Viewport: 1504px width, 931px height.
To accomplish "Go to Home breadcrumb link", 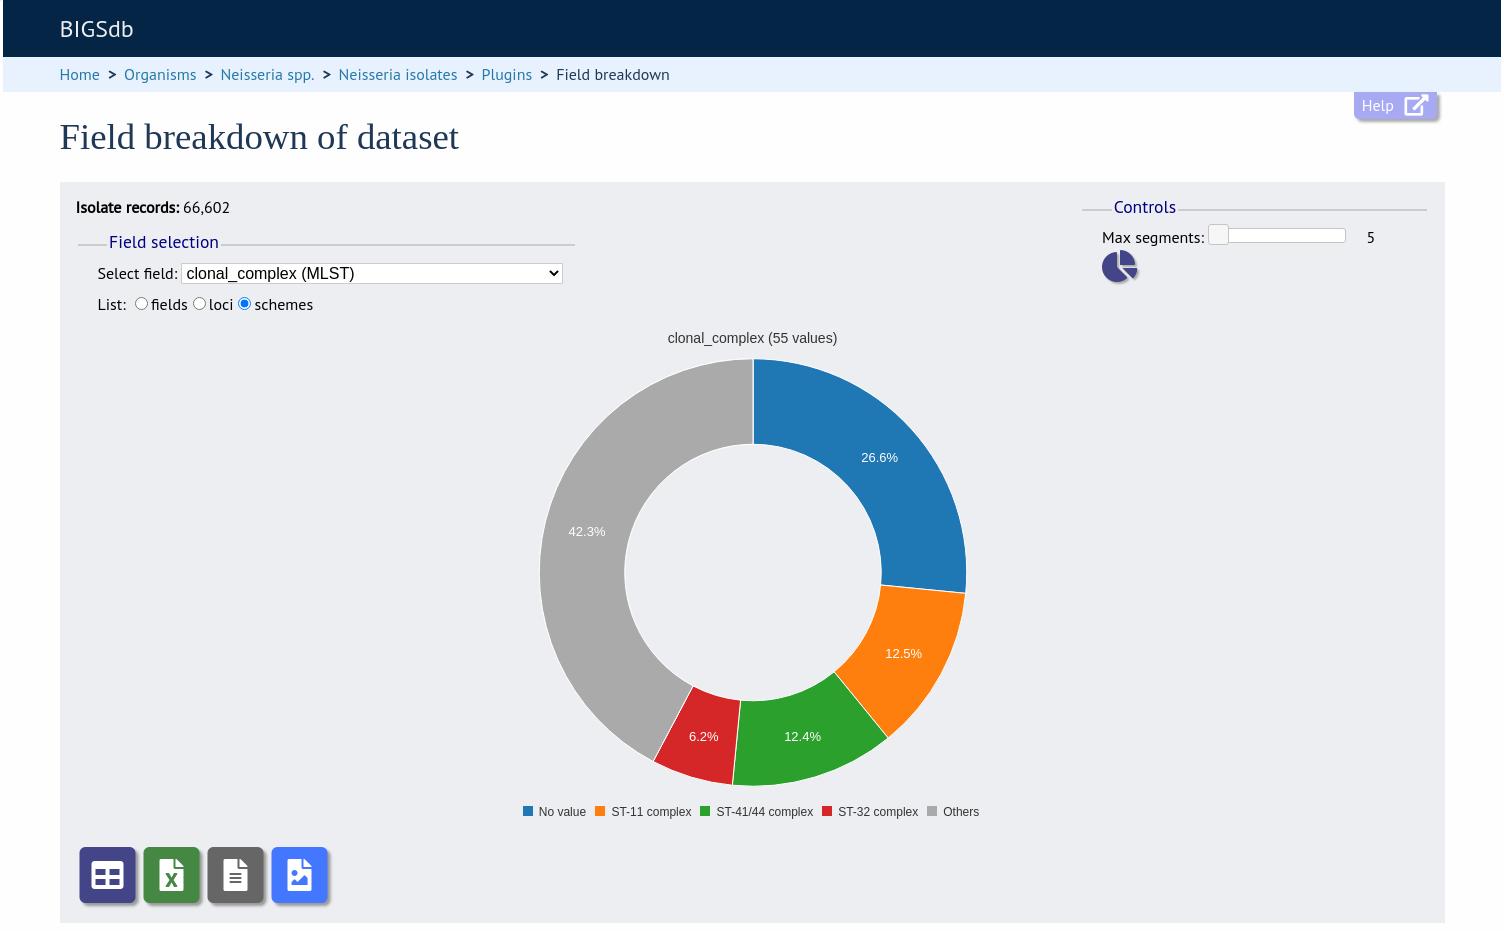I will 79,75.
